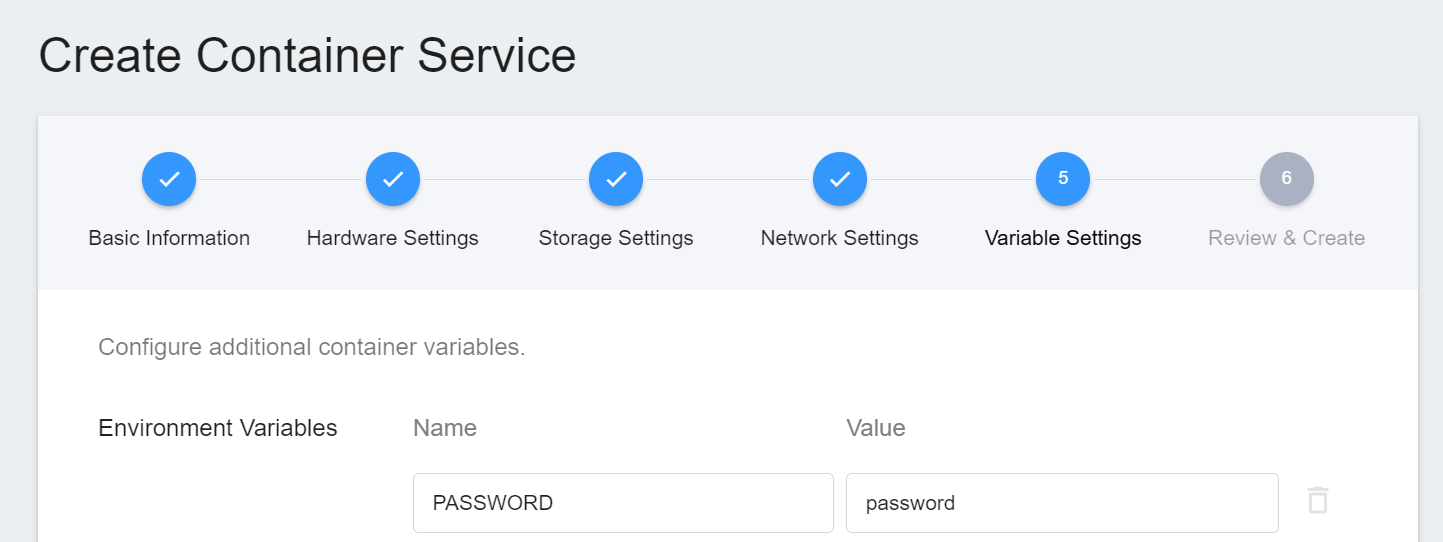This screenshot has width=1443, height=542.
Task: Focus the Name field containing PASSWORD
Action: [623, 502]
